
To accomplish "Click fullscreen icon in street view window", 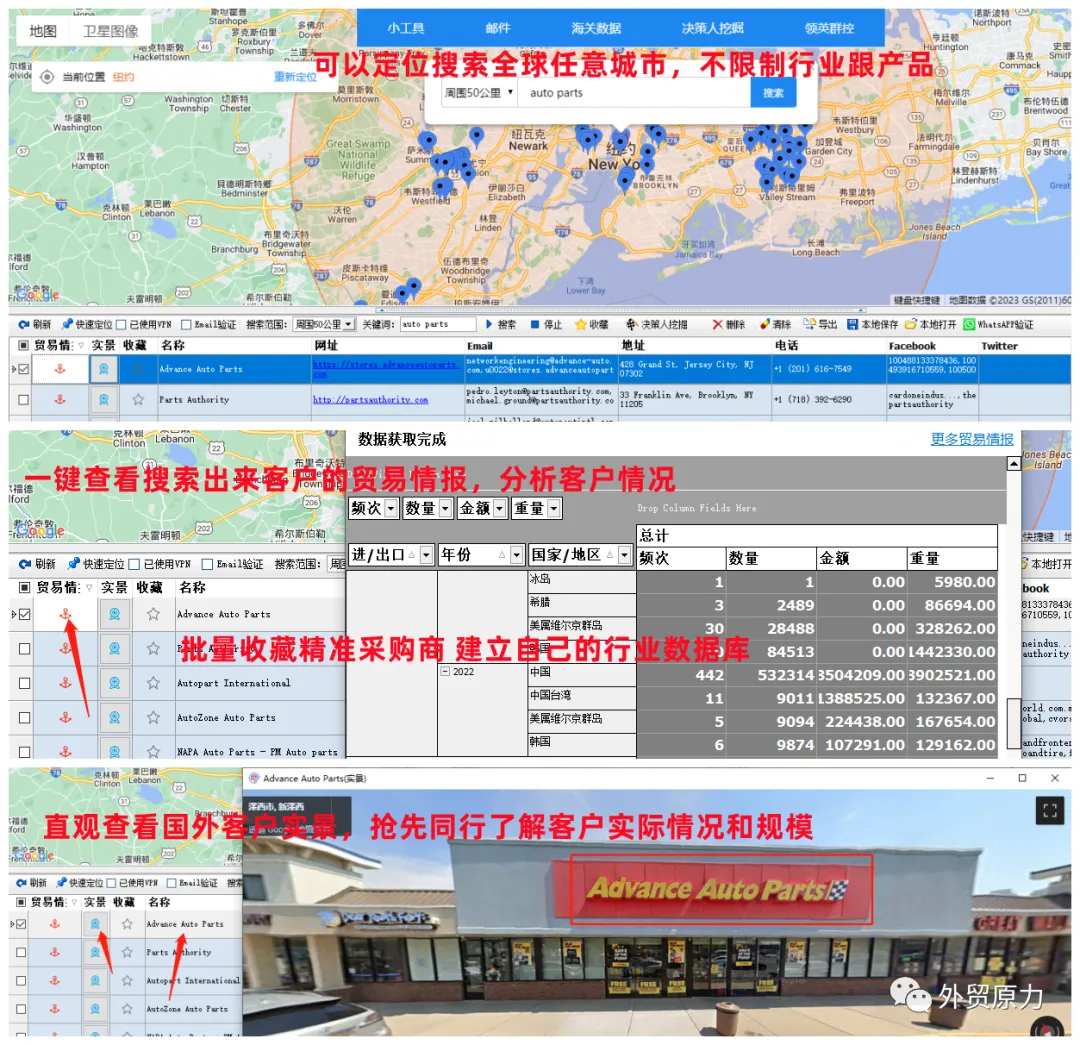I will 1050,811.
